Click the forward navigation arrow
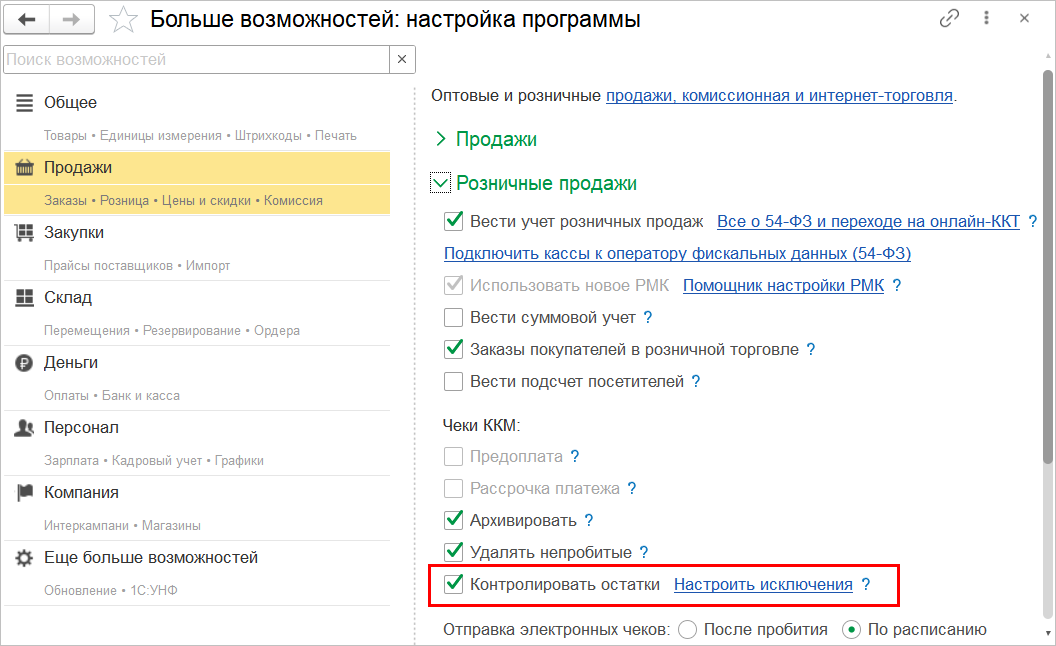Image resolution: width=1056 pixels, height=646 pixels. (x=72, y=19)
